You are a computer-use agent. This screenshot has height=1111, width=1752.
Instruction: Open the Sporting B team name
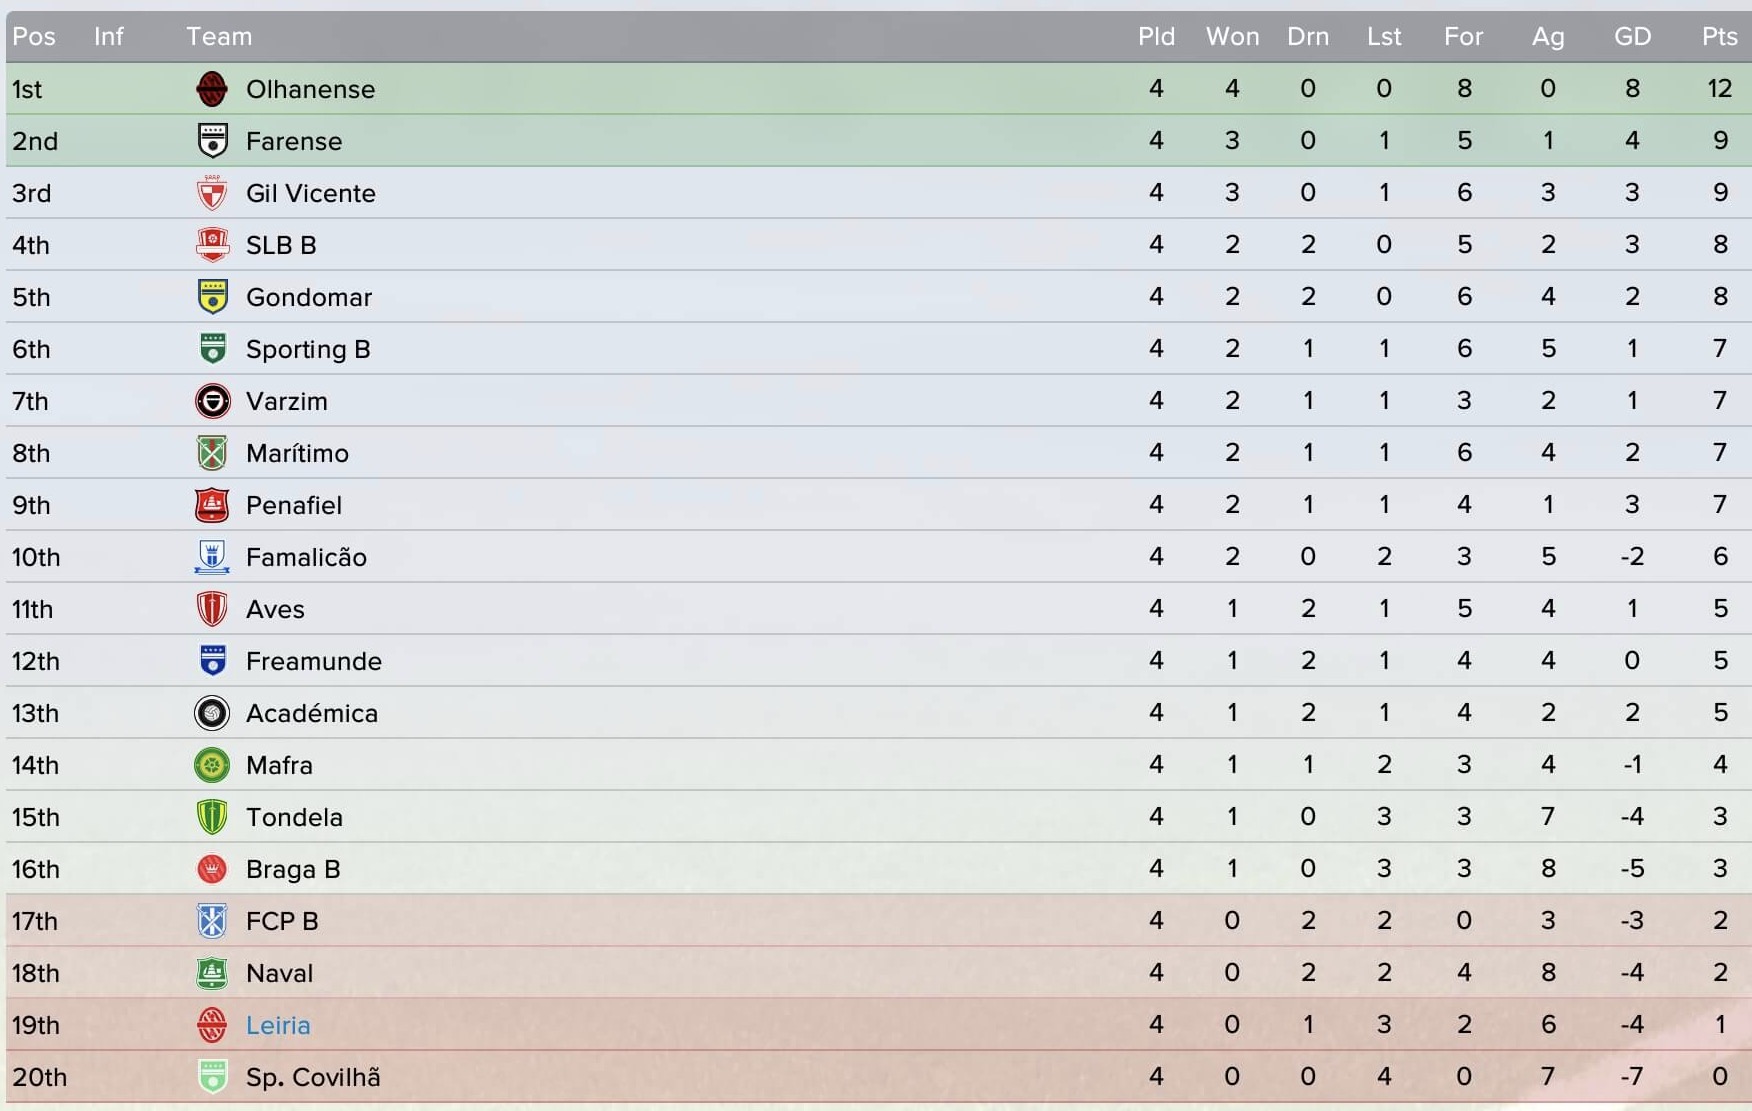(308, 349)
